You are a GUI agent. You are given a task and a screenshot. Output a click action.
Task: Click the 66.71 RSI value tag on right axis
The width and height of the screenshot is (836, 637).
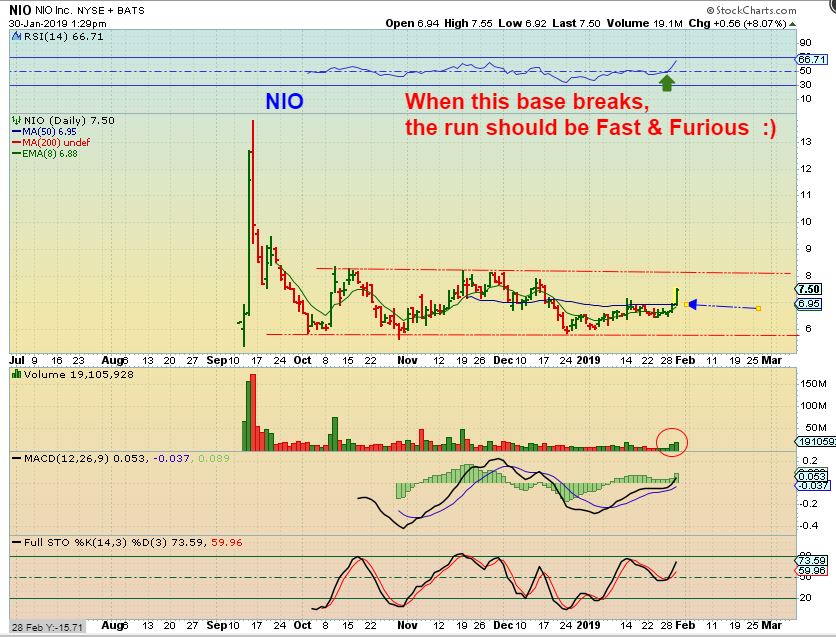(x=811, y=59)
